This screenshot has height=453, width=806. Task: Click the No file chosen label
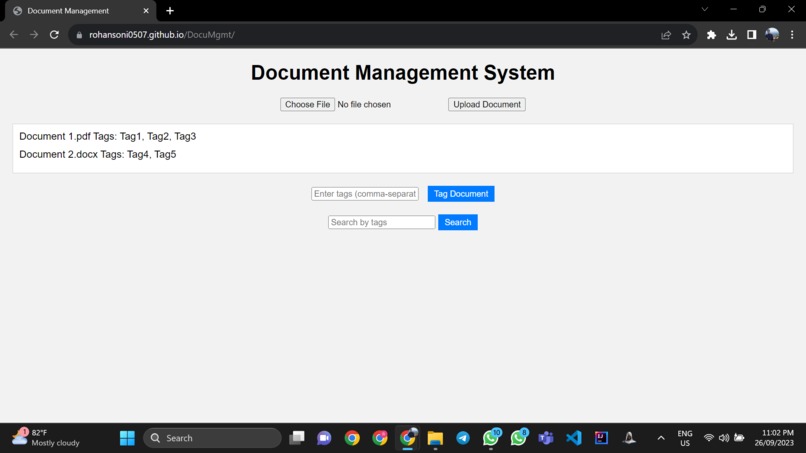pos(364,104)
